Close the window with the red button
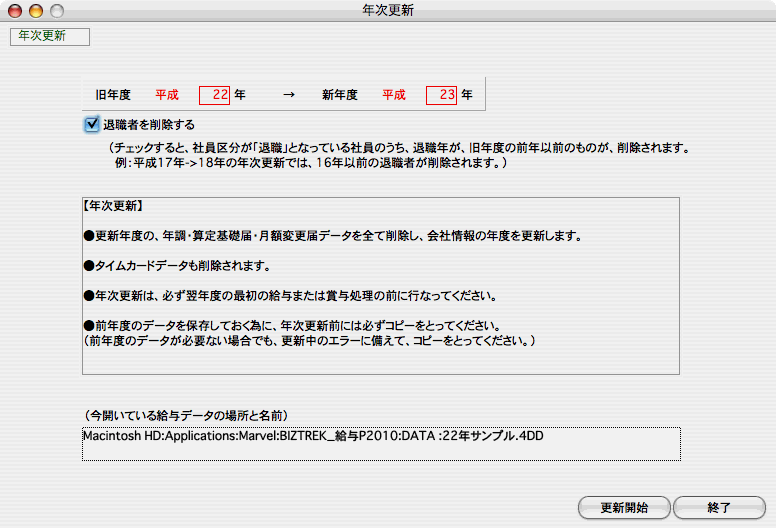The width and height of the screenshot is (776, 528). [x=14, y=11]
